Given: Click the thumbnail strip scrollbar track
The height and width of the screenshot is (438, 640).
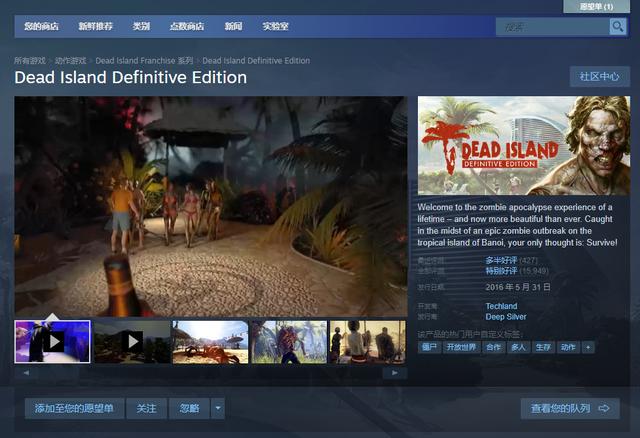Looking at the screenshot, I should click(x=210, y=373).
